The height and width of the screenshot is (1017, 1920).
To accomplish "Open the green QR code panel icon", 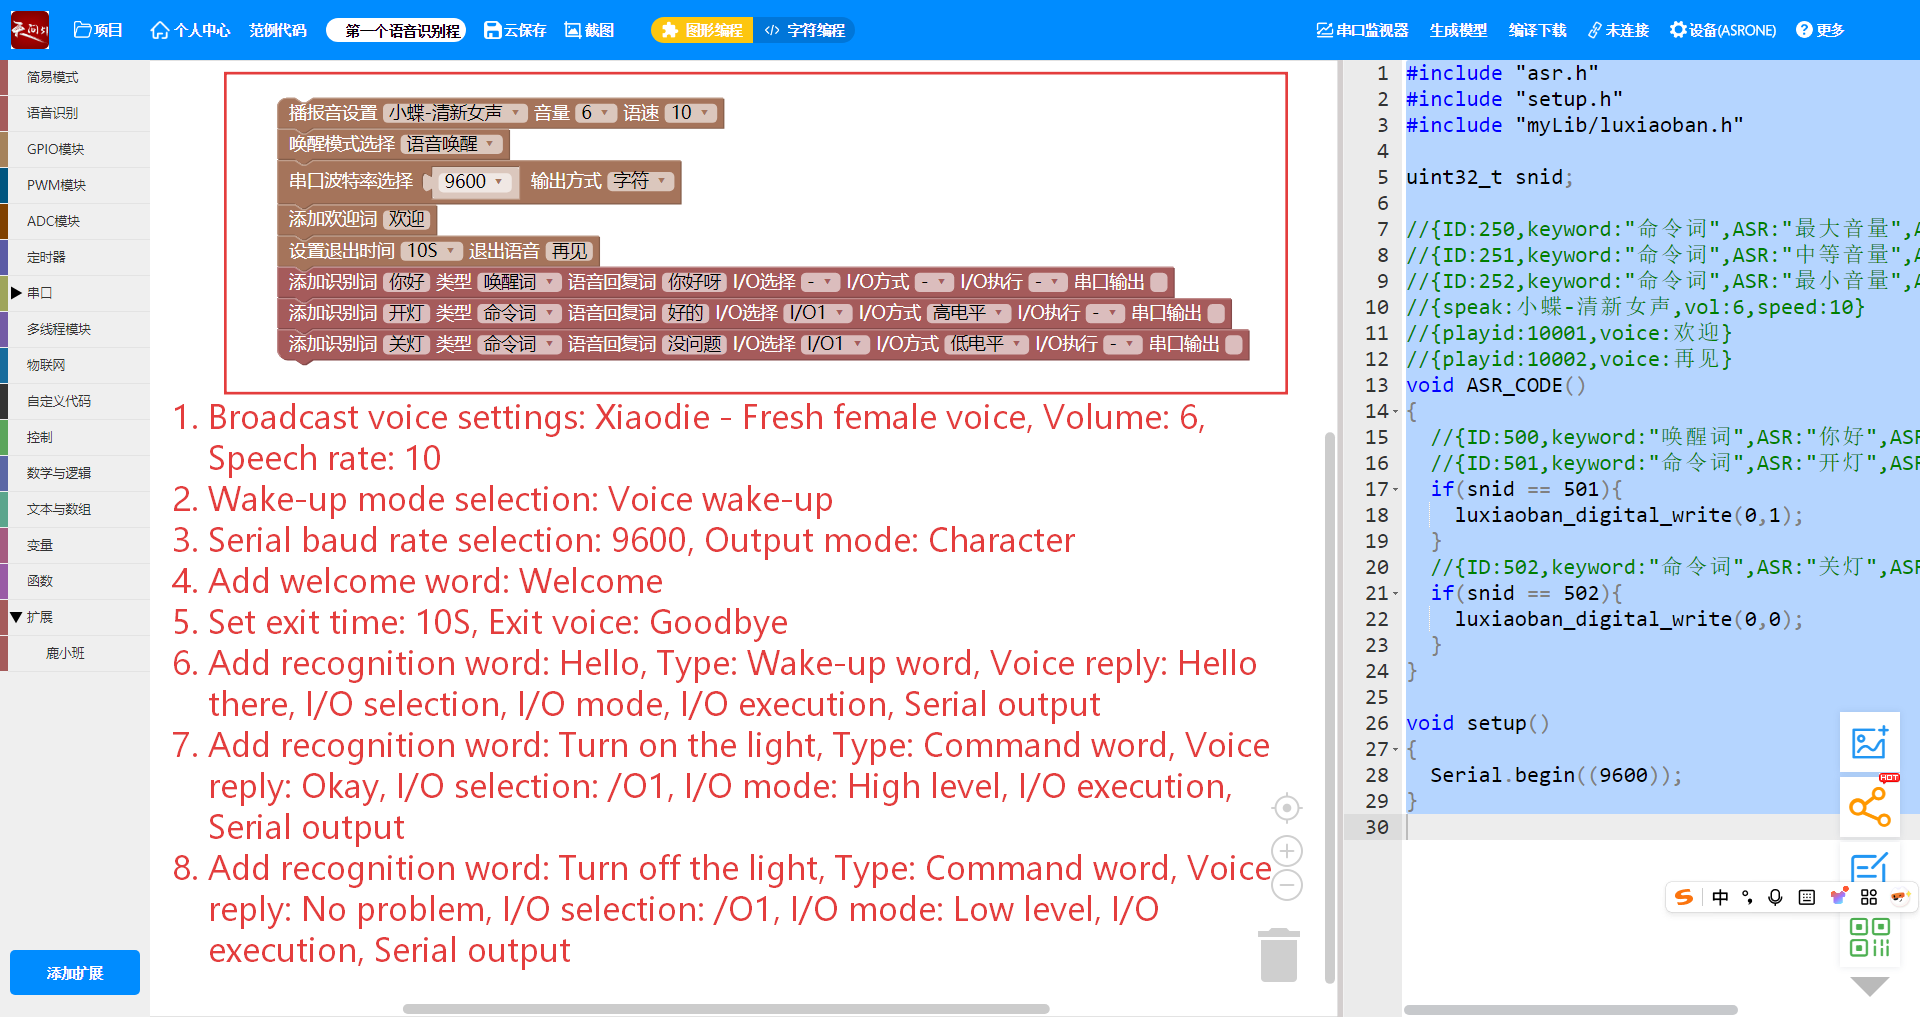I will pos(1869,936).
